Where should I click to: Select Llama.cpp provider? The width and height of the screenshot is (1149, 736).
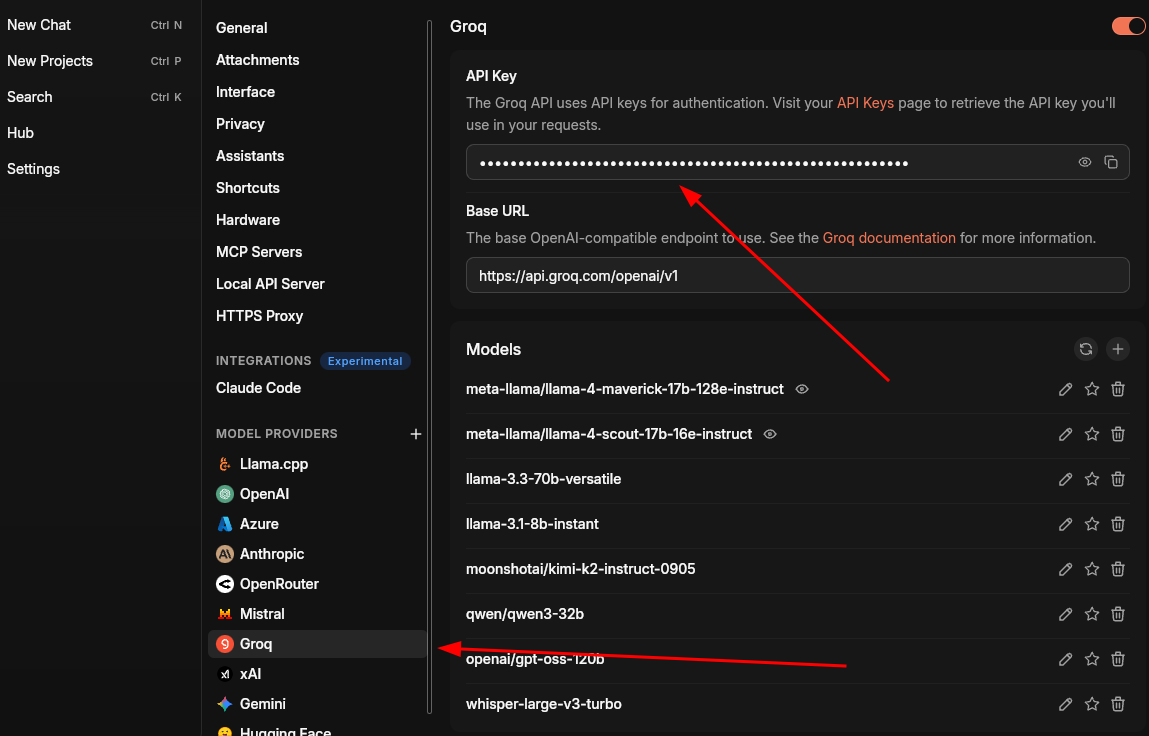pyautogui.click(x=317, y=464)
